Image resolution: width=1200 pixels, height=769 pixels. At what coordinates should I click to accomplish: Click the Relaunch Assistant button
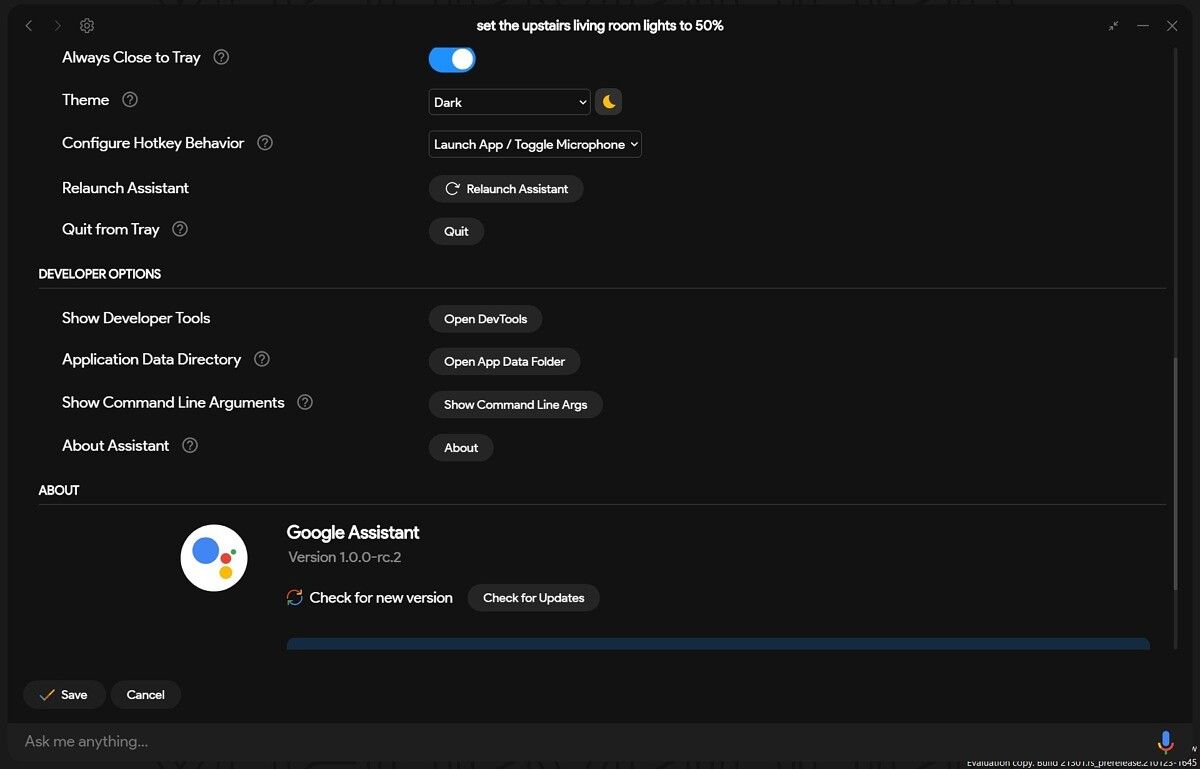[505, 188]
